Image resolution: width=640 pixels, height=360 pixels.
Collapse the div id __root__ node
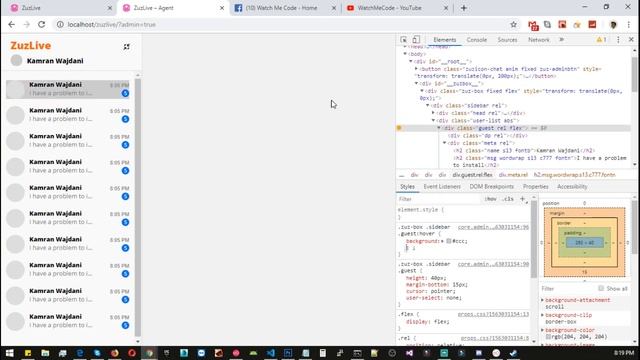coord(411,61)
